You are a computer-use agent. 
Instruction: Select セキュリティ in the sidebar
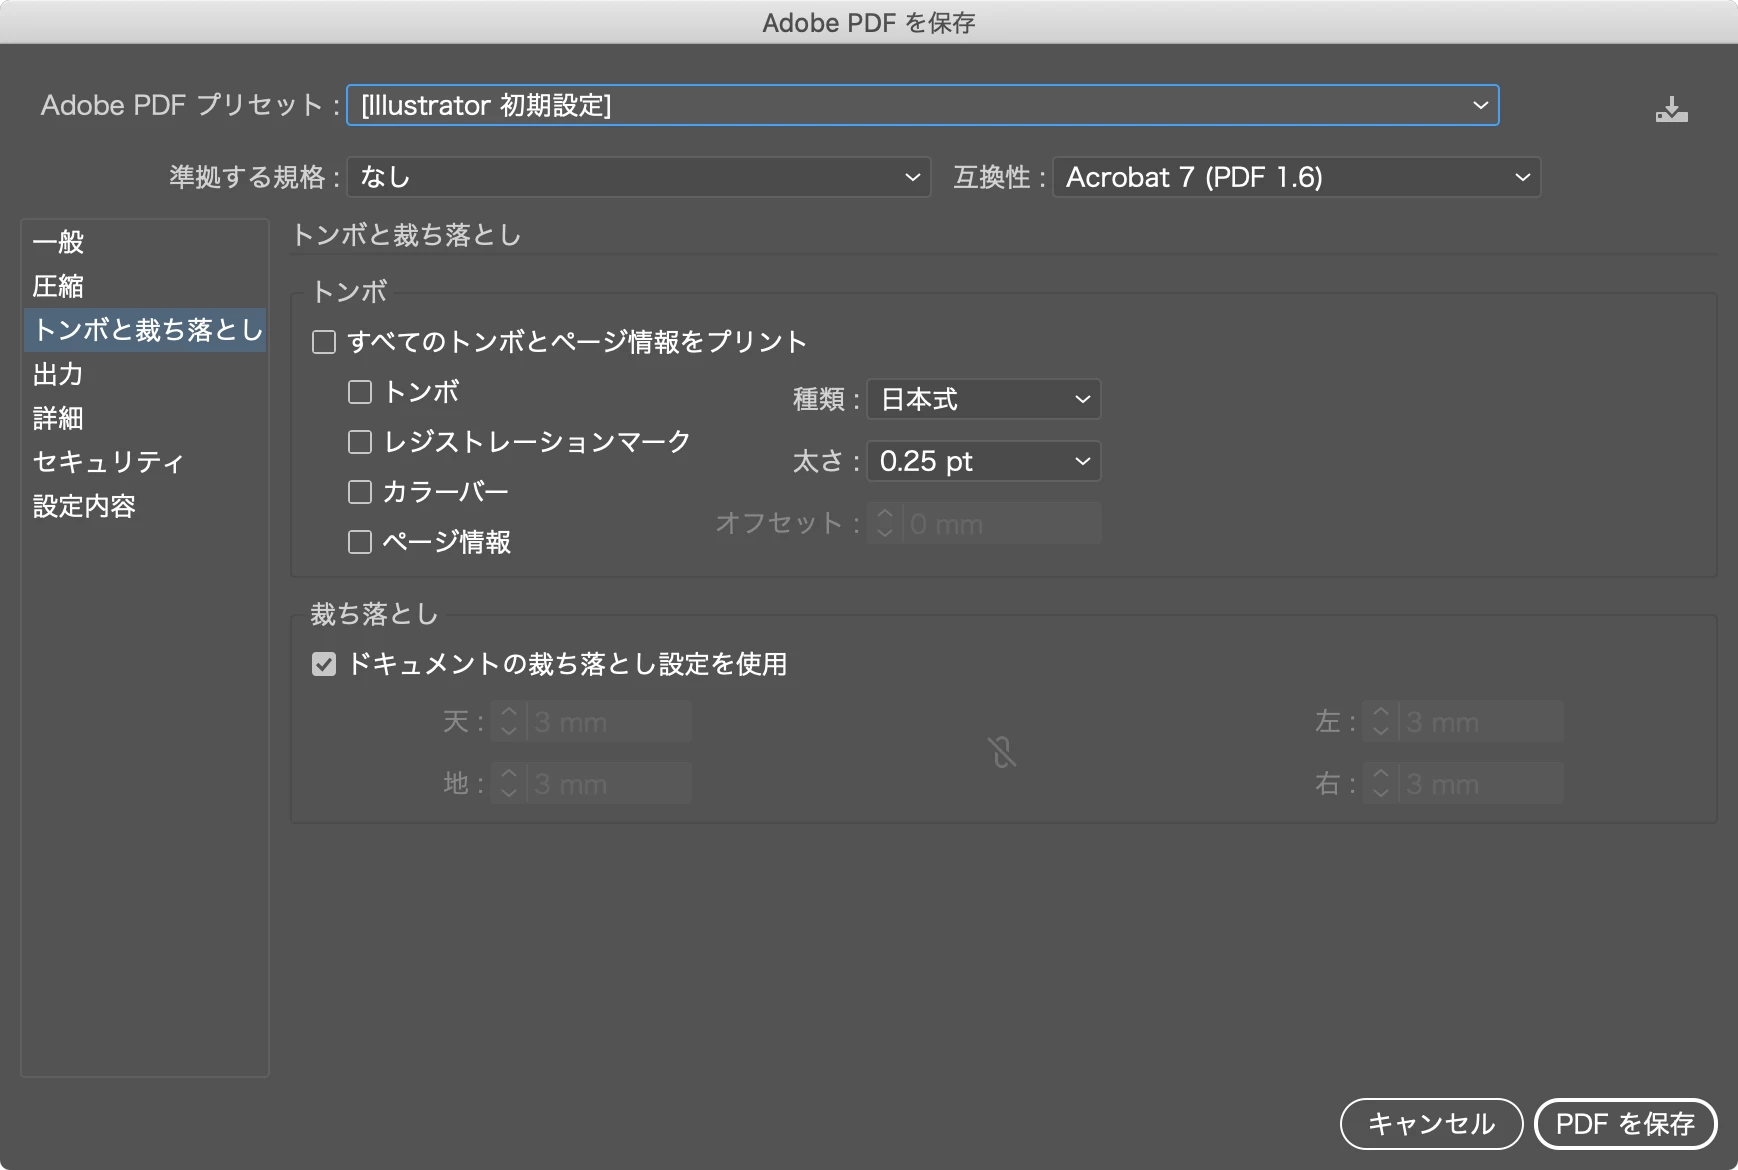[145, 462]
